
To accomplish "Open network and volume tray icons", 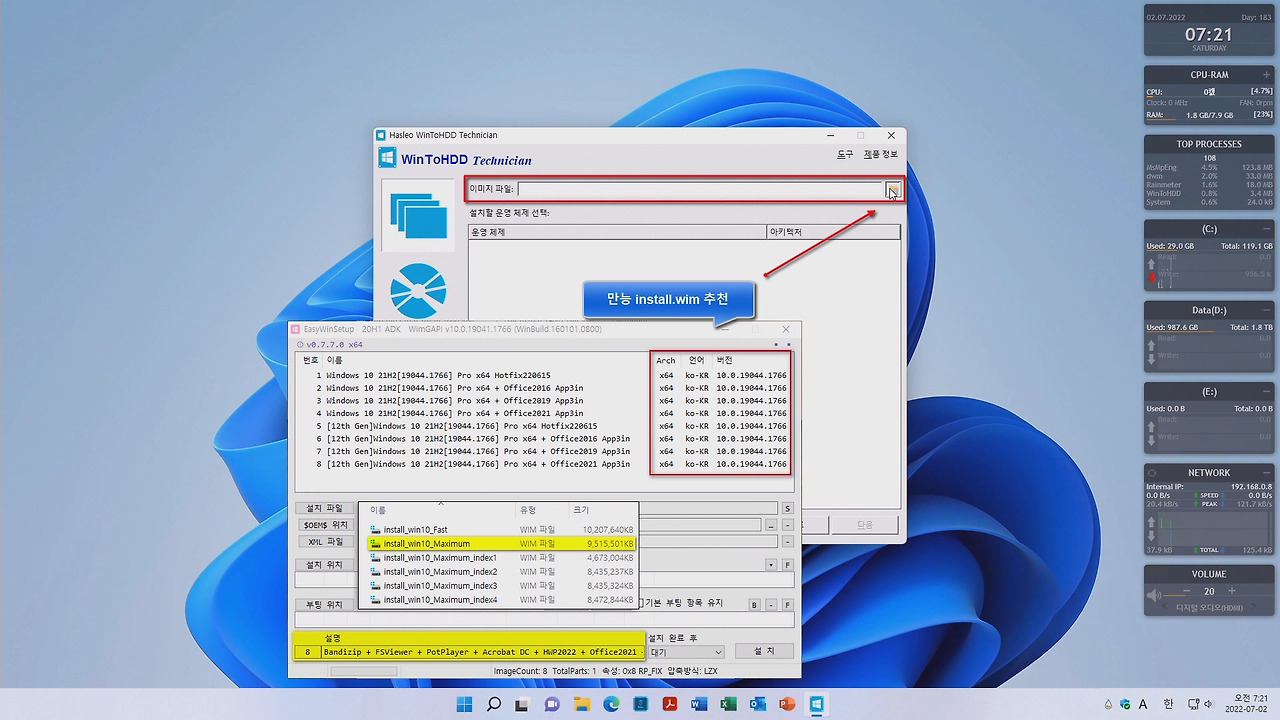I will point(1200,704).
